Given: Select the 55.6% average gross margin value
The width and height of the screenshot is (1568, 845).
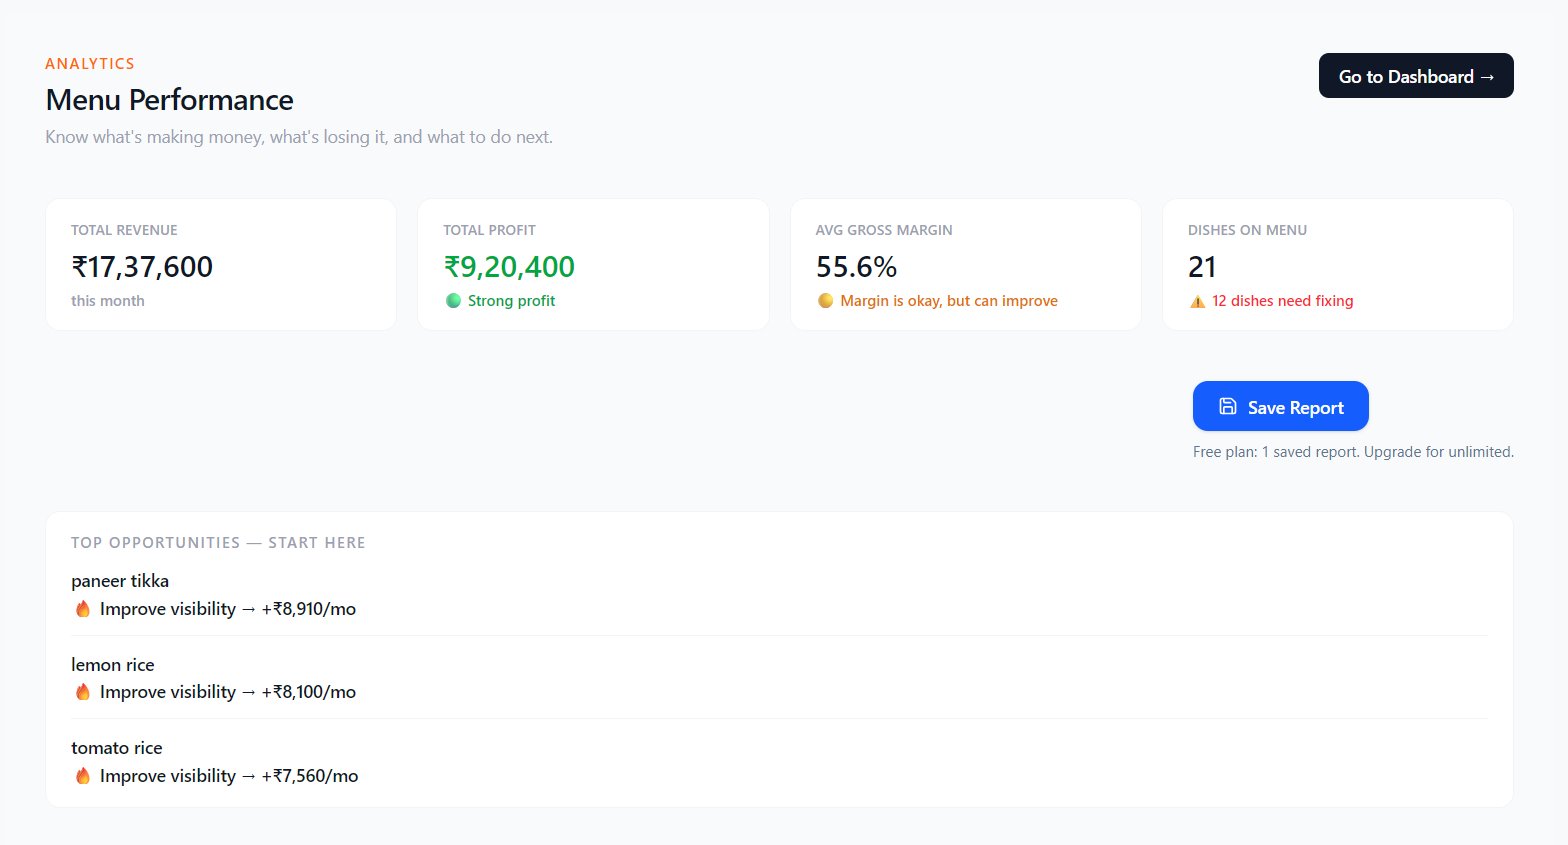Looking at the screenshot, I should pos(856,267).
